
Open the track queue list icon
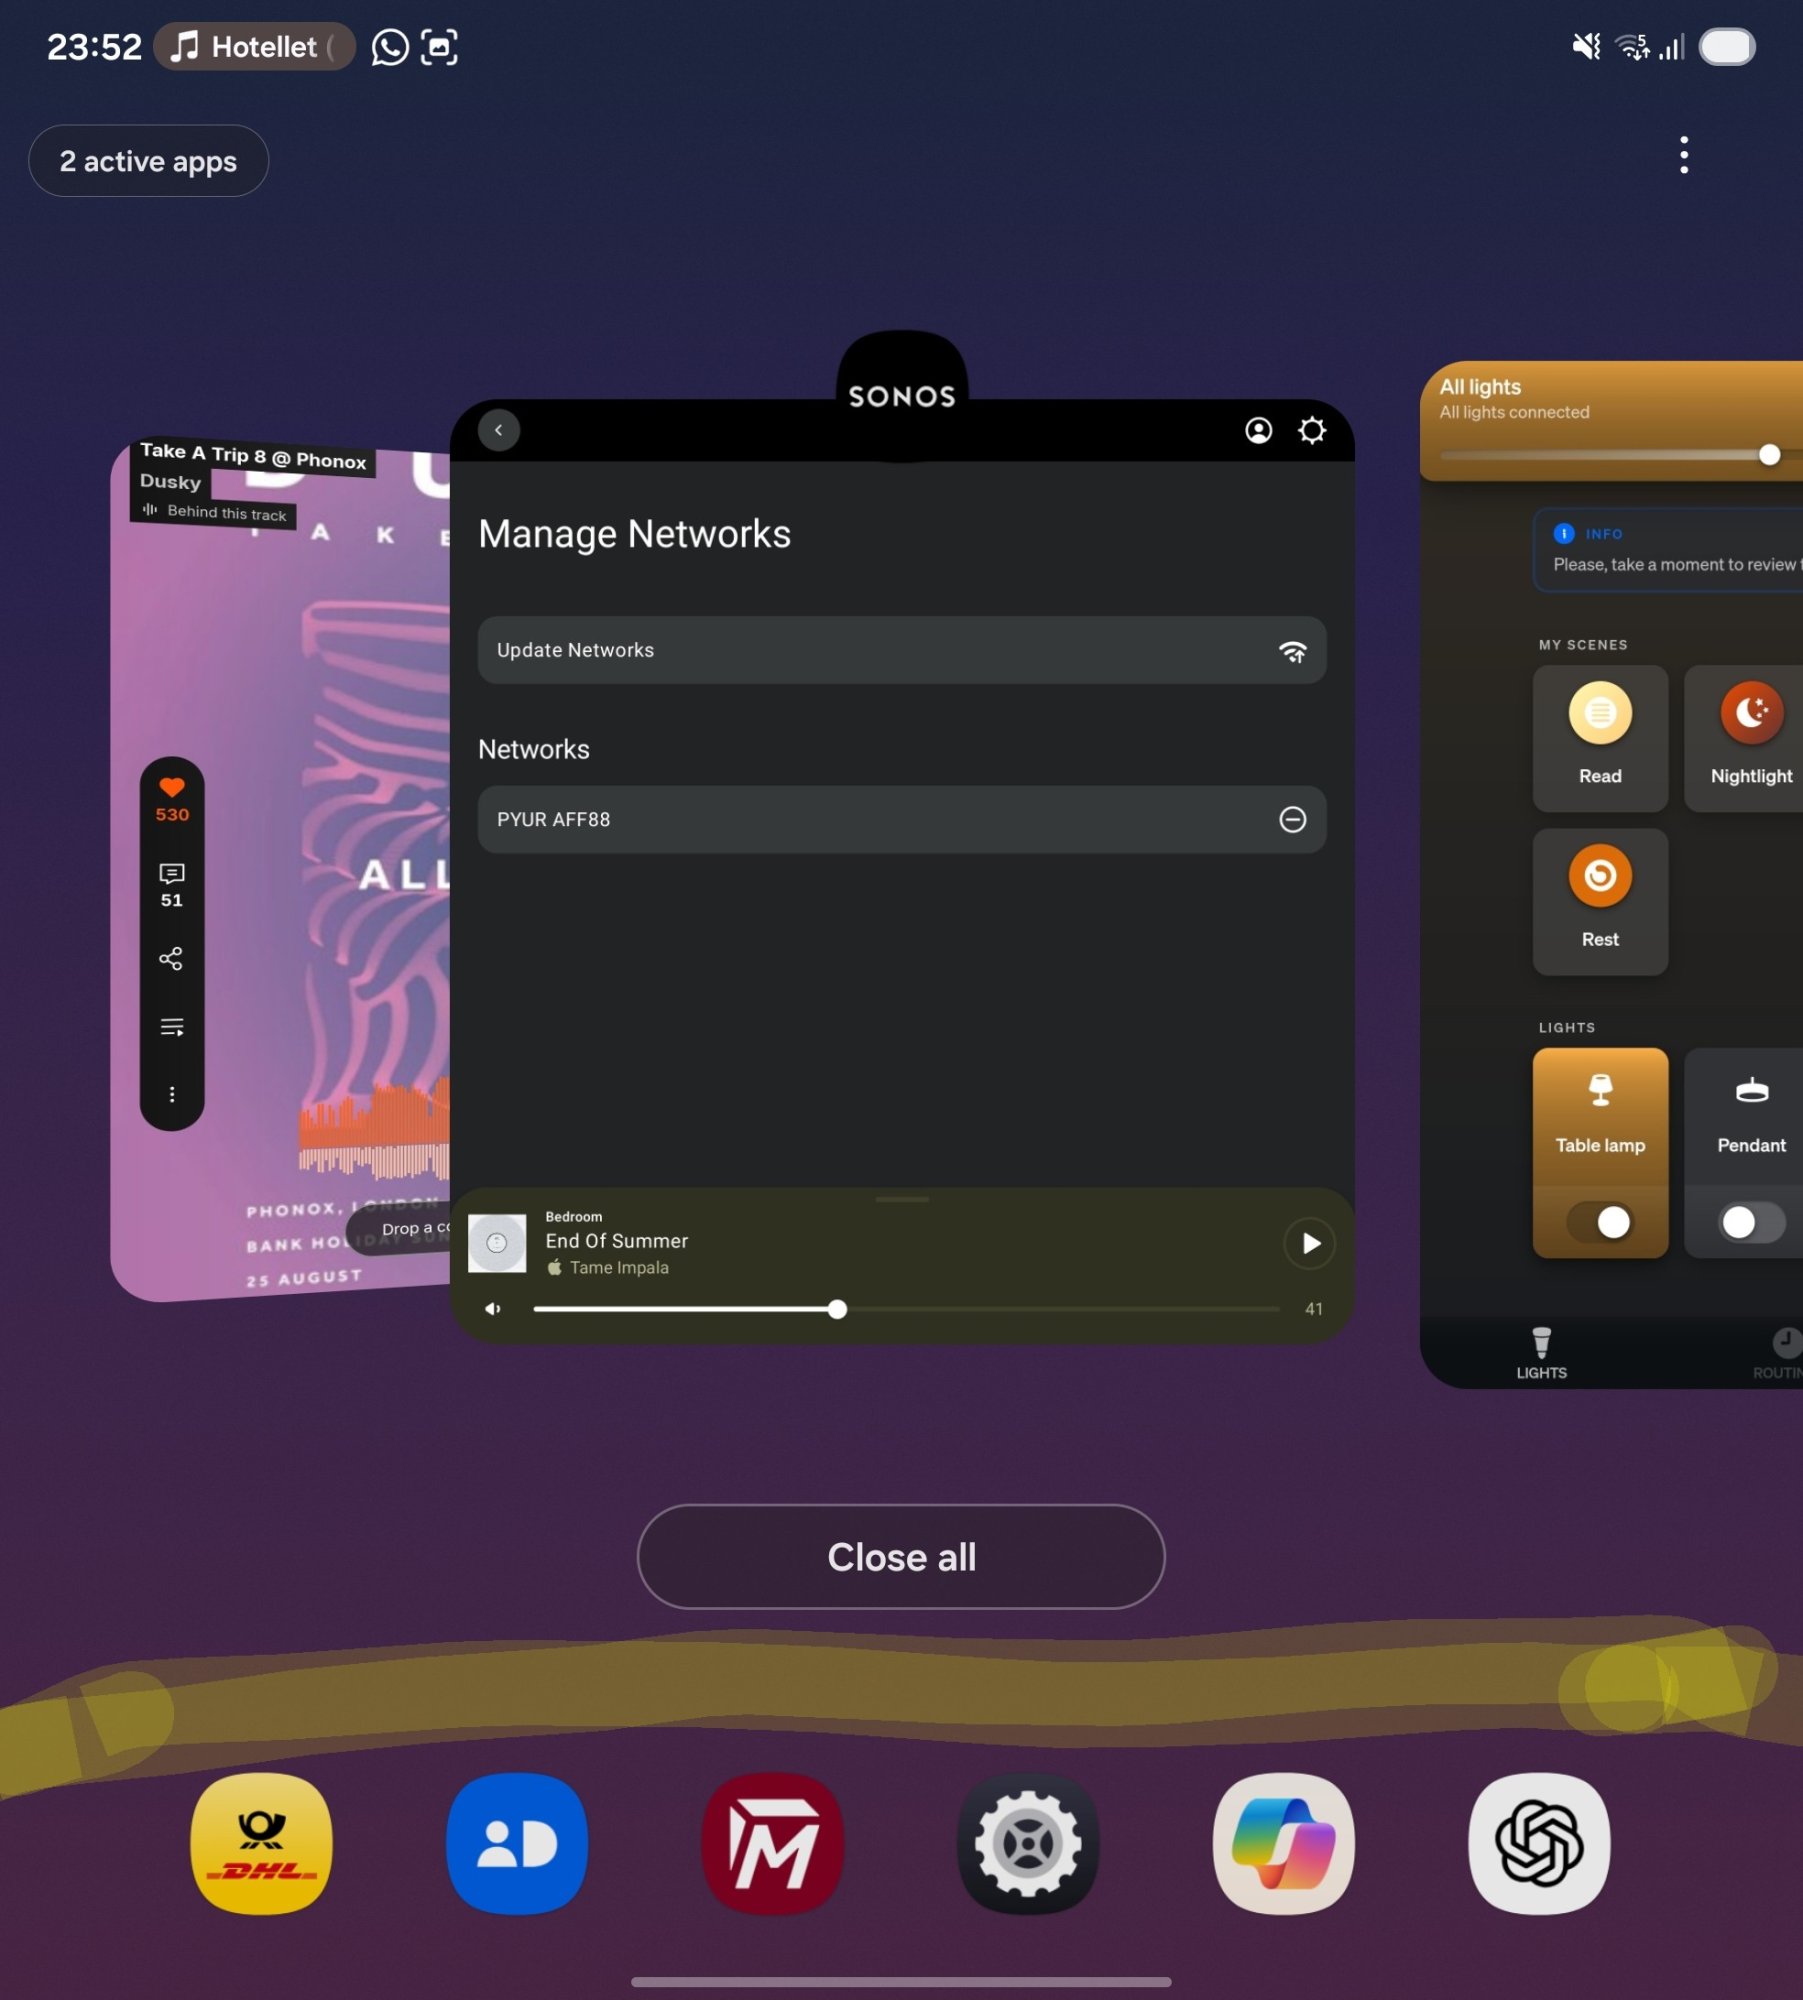click(x=172, y=1027)
